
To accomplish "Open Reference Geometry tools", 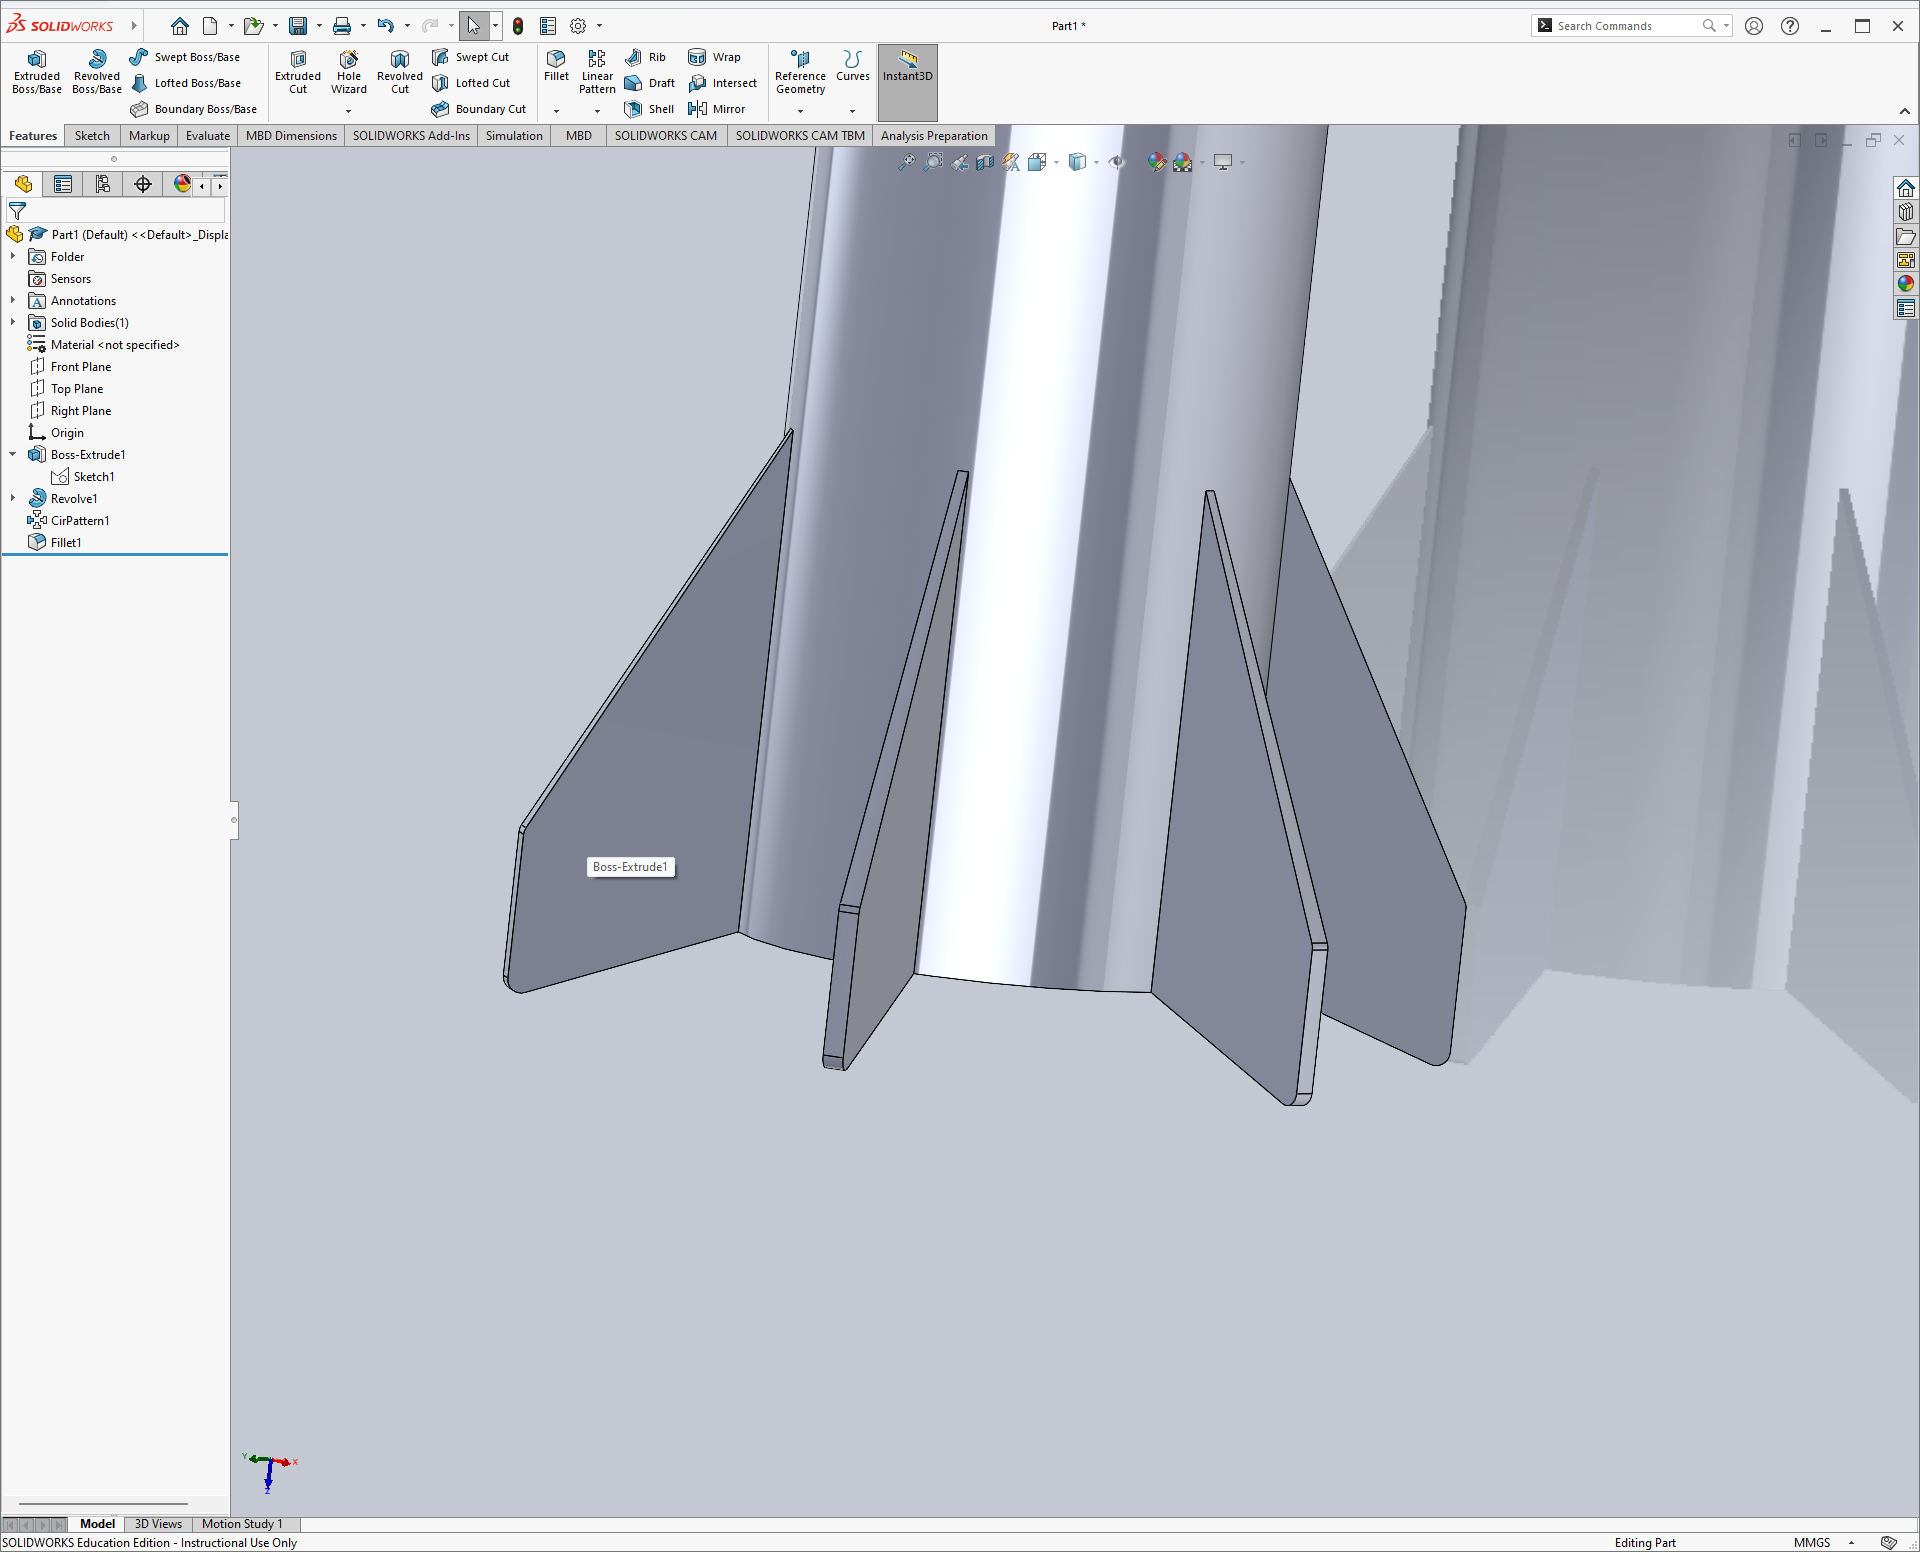I will coord(800,72).
